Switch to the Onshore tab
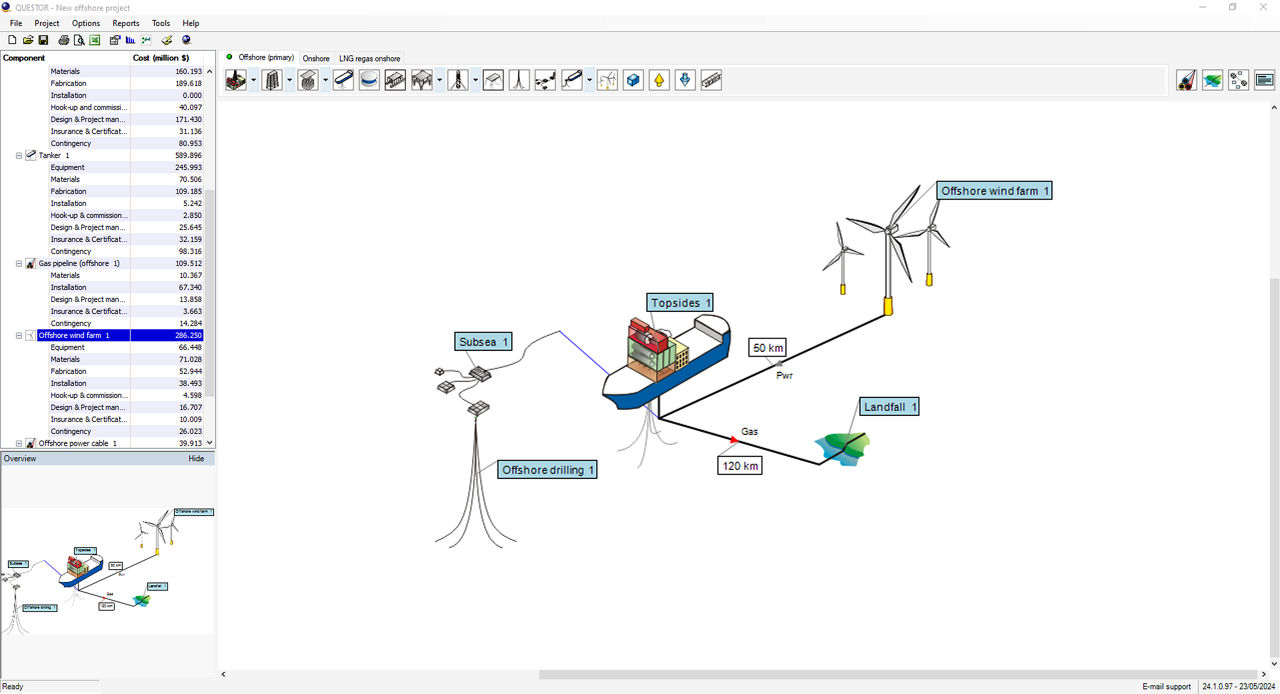This screenshot has height=694, width=1280. point(316,59)
